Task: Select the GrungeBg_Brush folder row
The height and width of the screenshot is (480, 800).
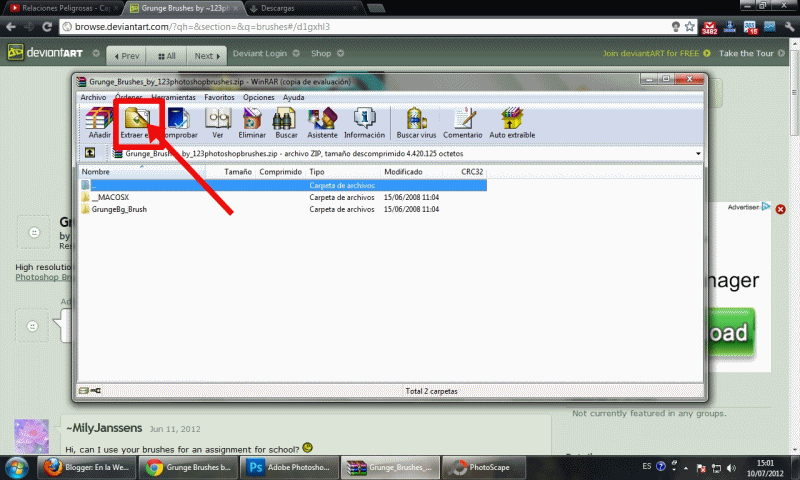Action: click(x=283, y=209)
